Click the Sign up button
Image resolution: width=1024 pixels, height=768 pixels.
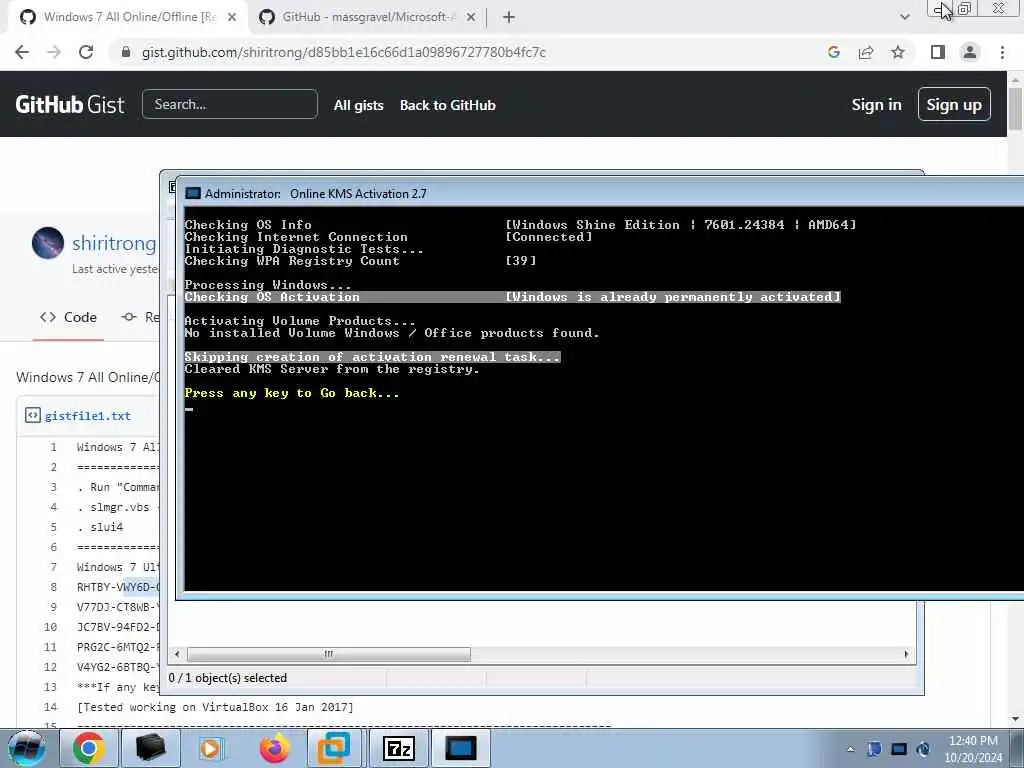point(954,104)
